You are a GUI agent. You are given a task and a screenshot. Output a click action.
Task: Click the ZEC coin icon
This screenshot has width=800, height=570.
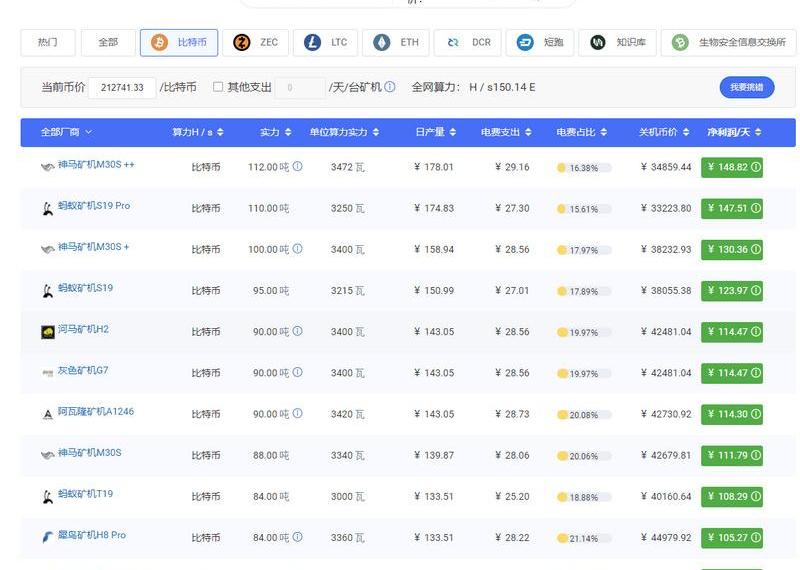point(242,42)
